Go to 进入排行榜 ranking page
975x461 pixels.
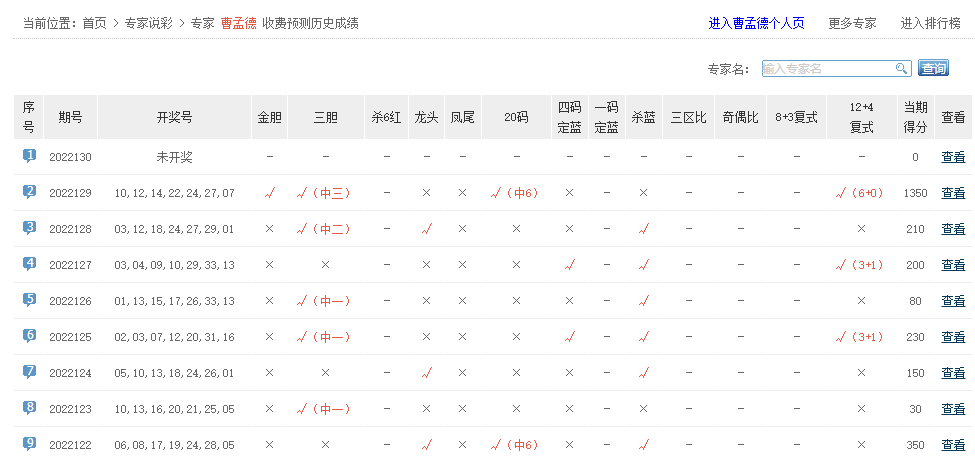[930, 23]
